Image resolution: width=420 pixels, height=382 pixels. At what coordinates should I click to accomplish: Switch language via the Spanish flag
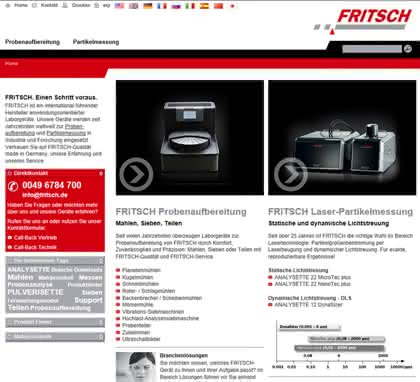pos(204,6)
